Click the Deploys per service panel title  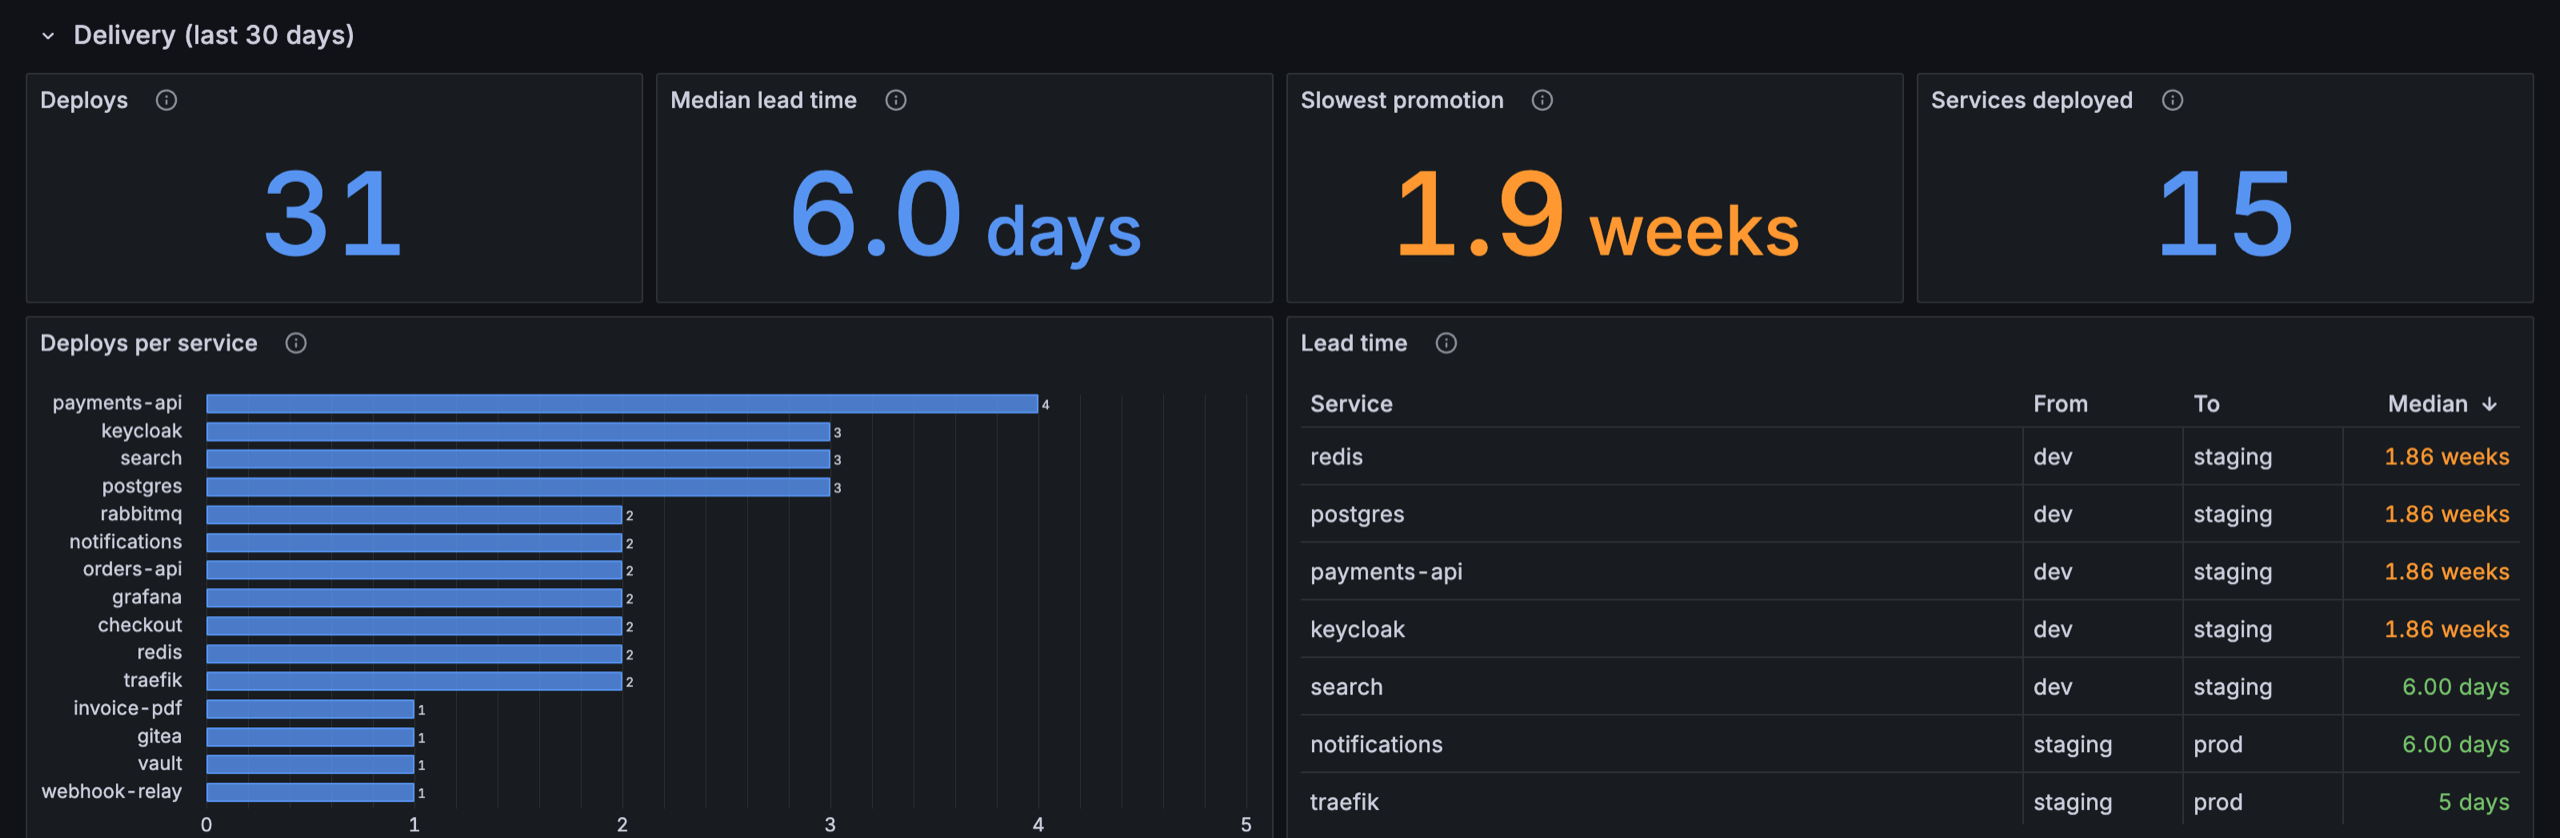[149, 343]
